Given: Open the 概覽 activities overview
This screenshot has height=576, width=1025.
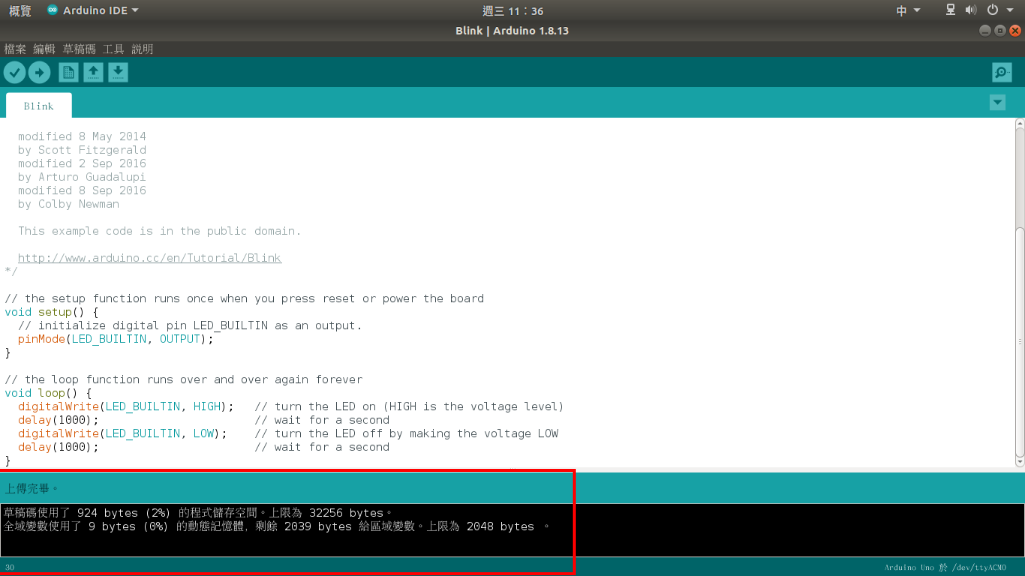Looking at the screenshot, I should 20,10.
